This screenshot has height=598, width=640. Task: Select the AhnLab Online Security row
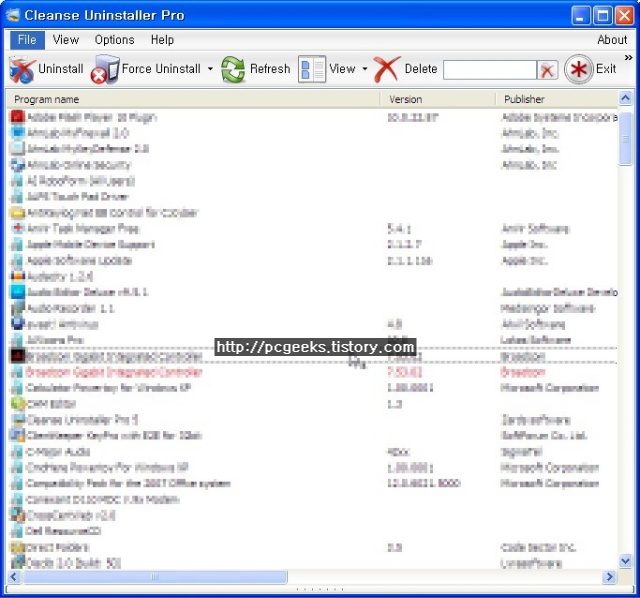click(x=313, y=165)
